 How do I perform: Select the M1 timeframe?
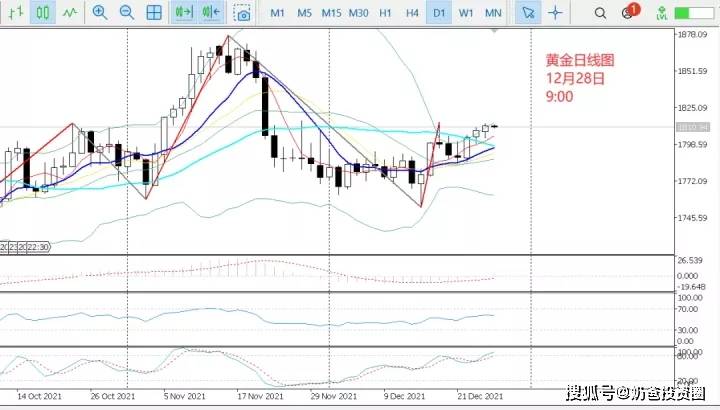[x=277, y=13]
